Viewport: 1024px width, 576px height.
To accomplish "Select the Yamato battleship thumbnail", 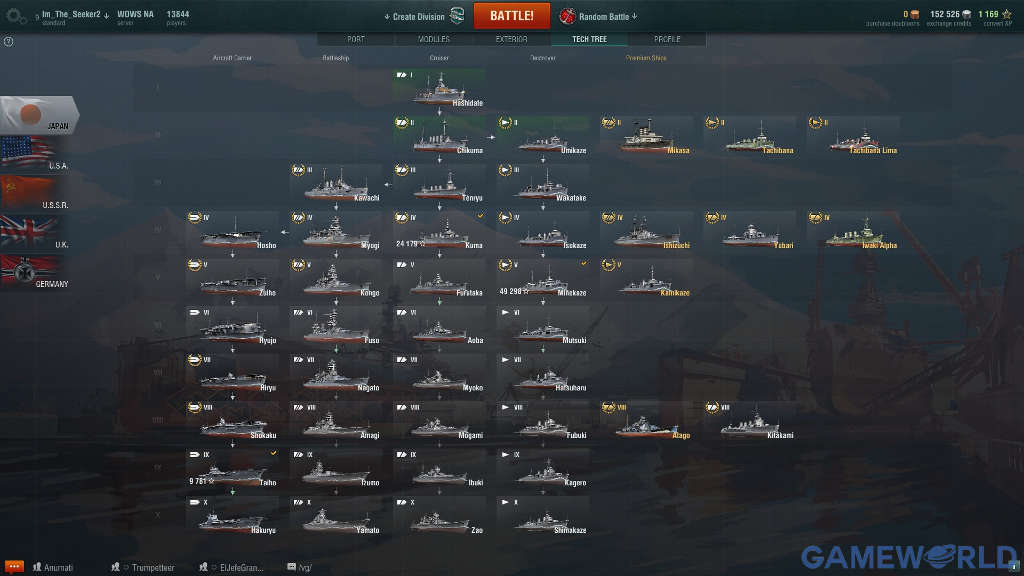I will (x=336, y=517).
